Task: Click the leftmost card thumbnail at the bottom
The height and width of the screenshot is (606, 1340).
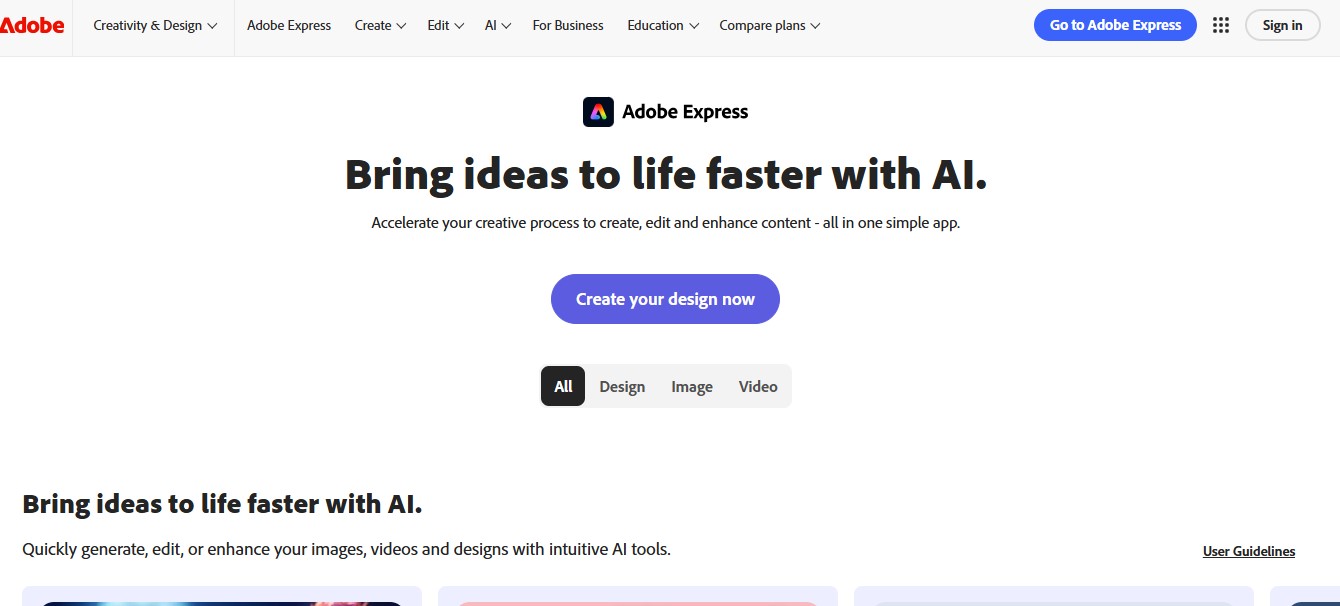Action: tap(222, 598)
